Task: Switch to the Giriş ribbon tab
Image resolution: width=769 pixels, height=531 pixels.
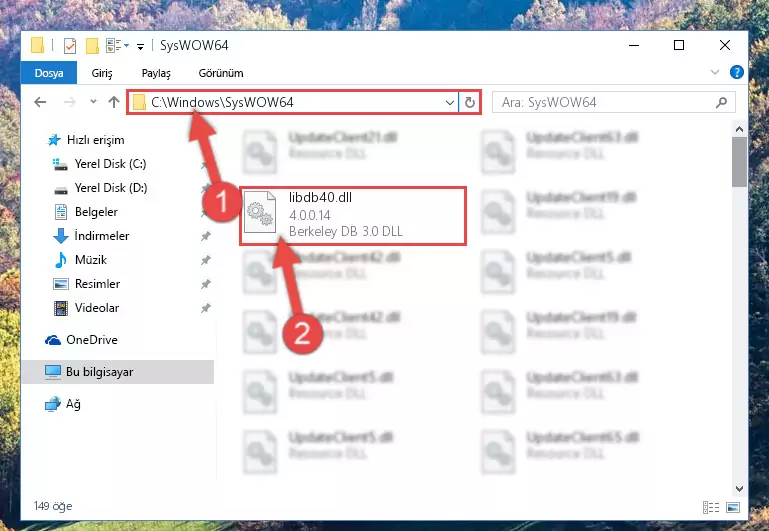Action: (102, 73)
